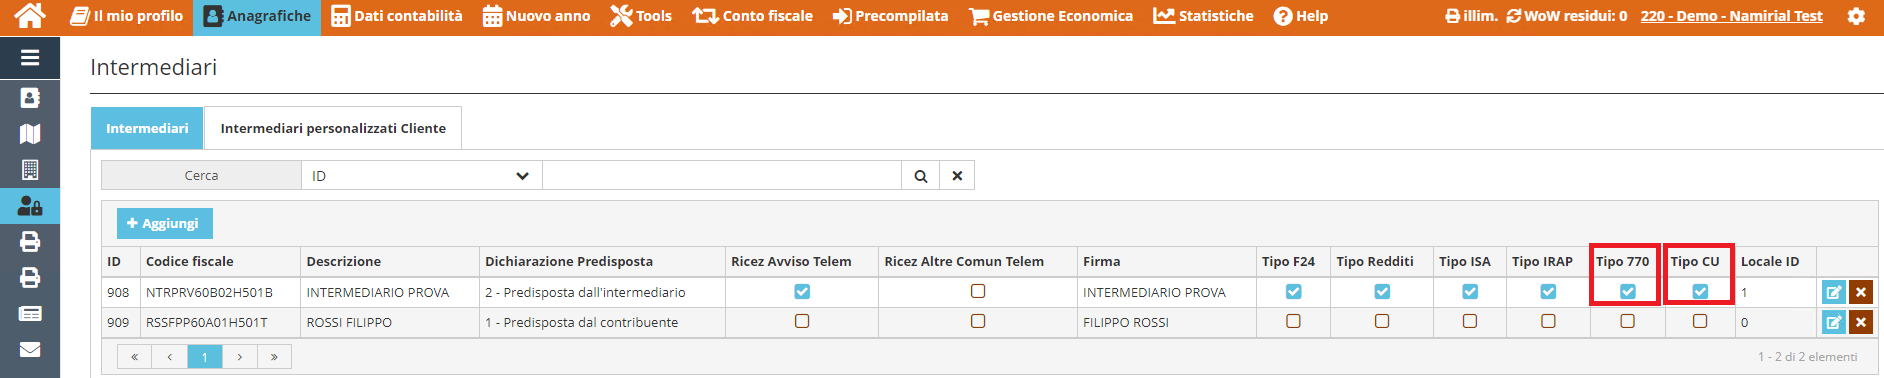
Task: Open the Statistiche menu
Action: point(1203,16)
